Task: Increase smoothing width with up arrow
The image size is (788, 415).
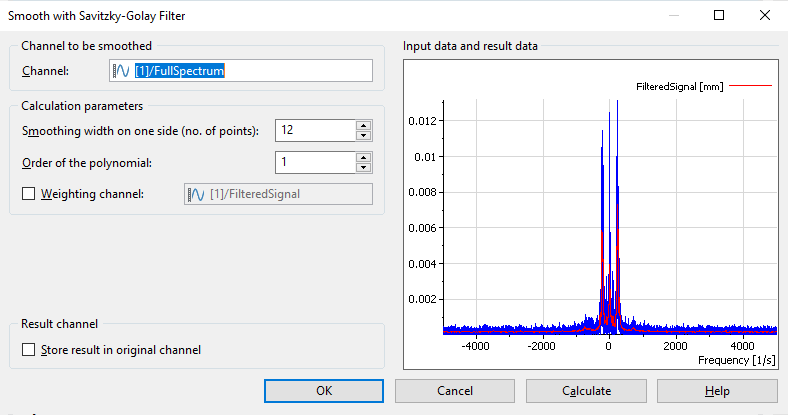Action: pos(363,125)
